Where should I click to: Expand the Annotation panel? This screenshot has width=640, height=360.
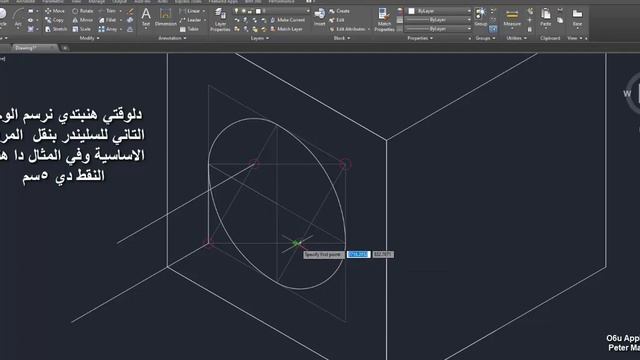[x=172, y=38]
